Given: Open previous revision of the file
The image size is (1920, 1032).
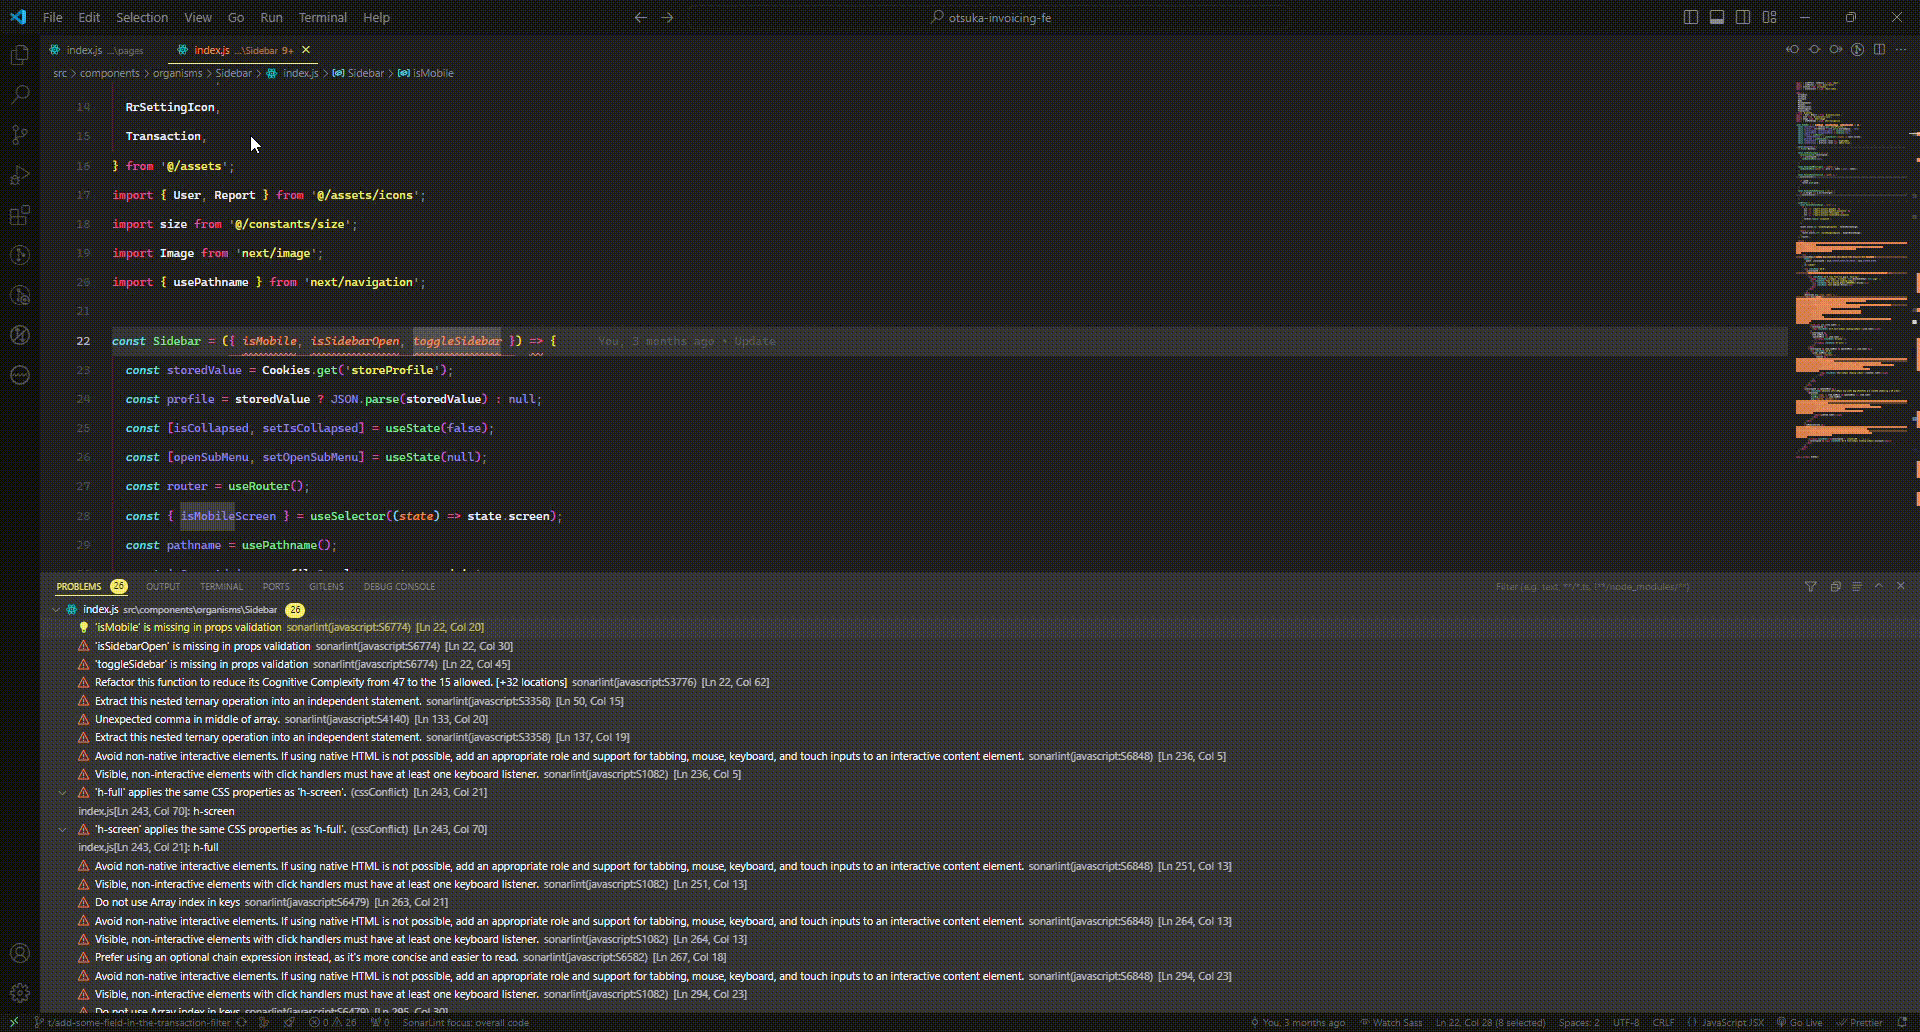Looking at the screenshot, I should [1792, 49].
